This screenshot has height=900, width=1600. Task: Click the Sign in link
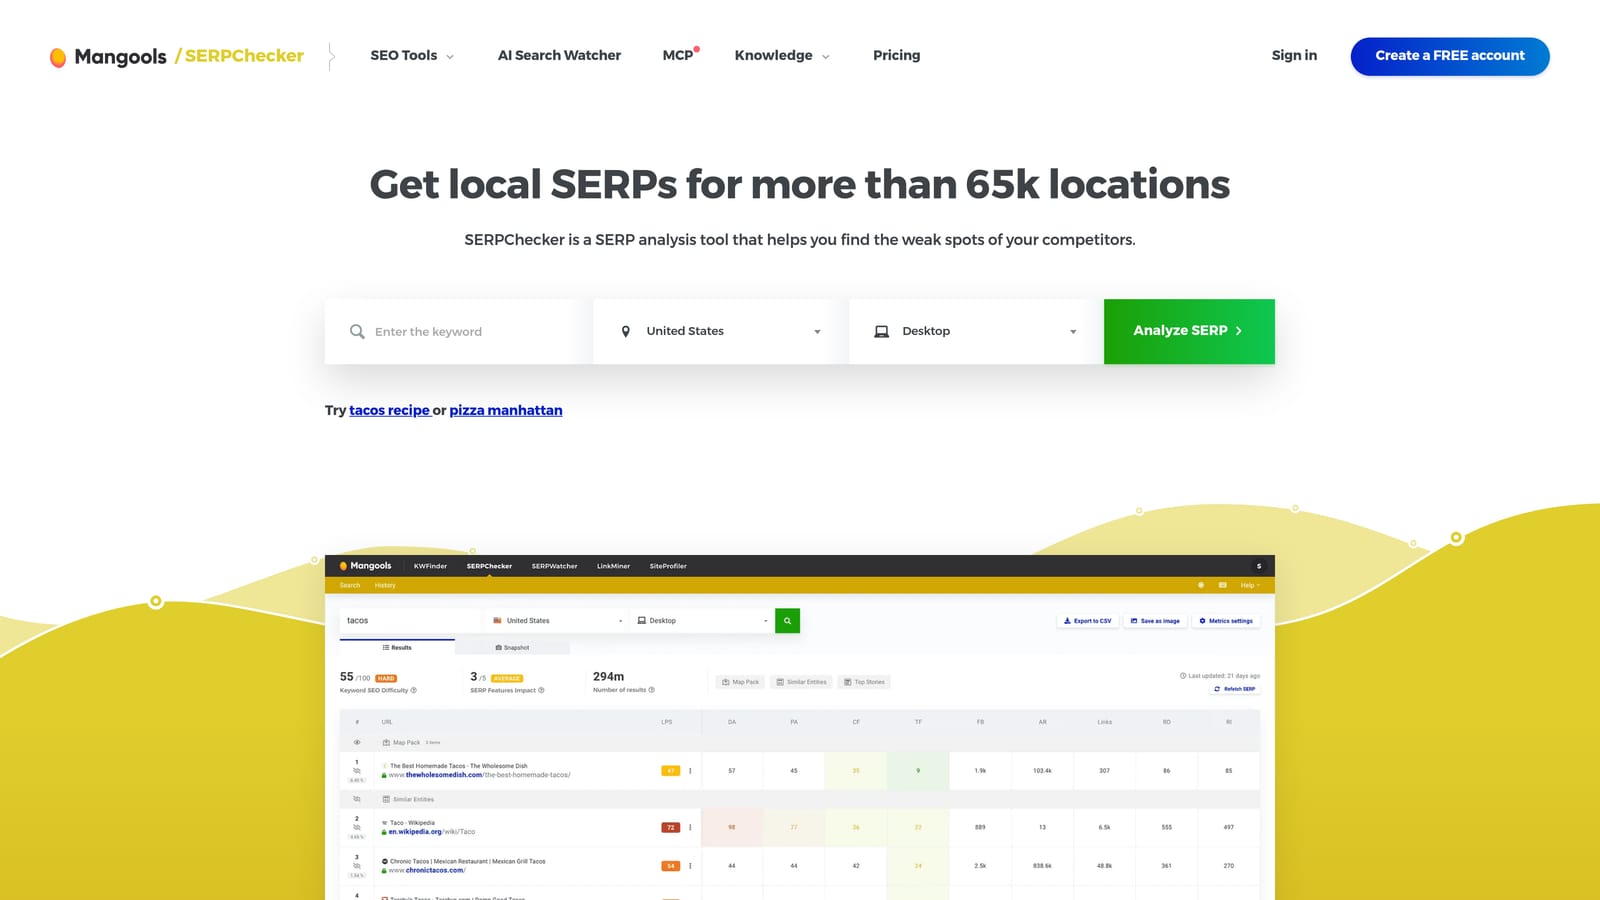(1294, 56)
